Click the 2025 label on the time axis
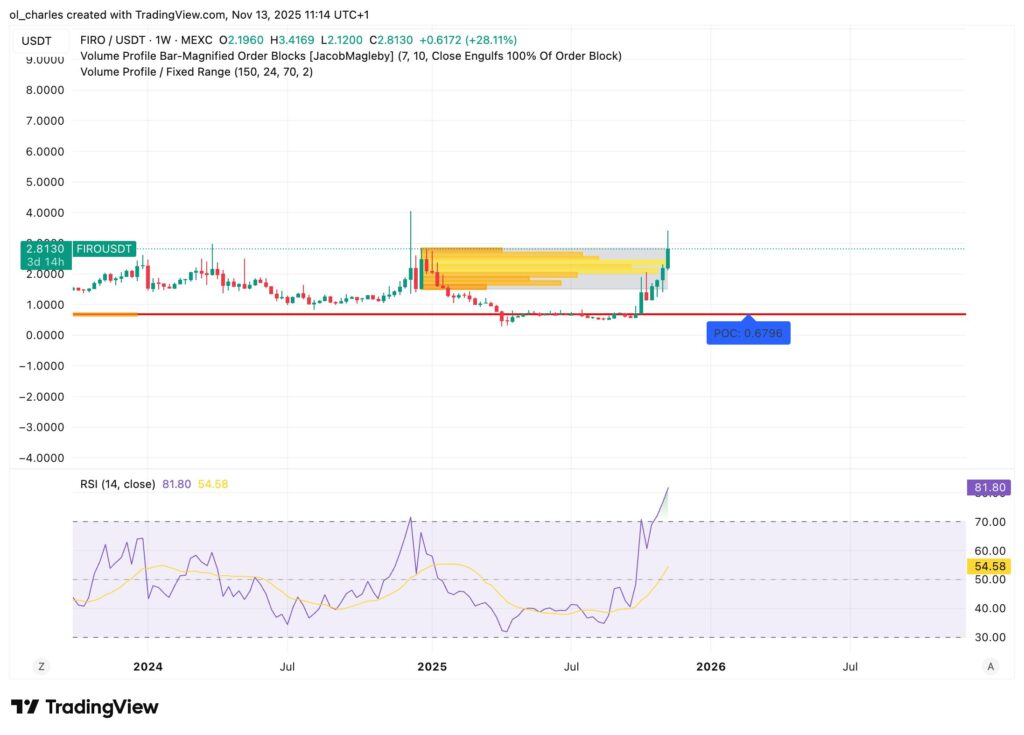Viewport: 1024px width, 735px height. point(432,666)
